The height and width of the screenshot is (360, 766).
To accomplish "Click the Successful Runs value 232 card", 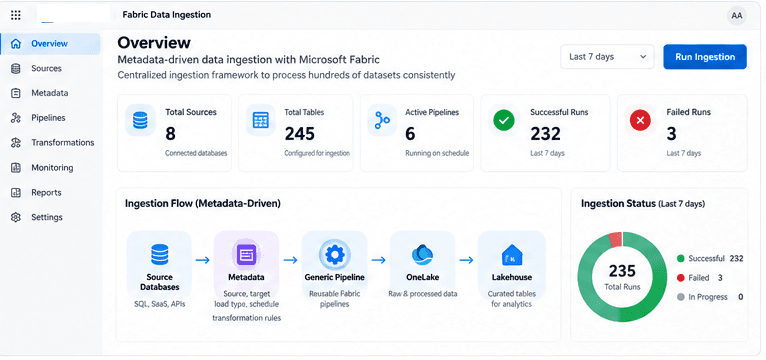I will pyautogui.click(x=545, y=133).
